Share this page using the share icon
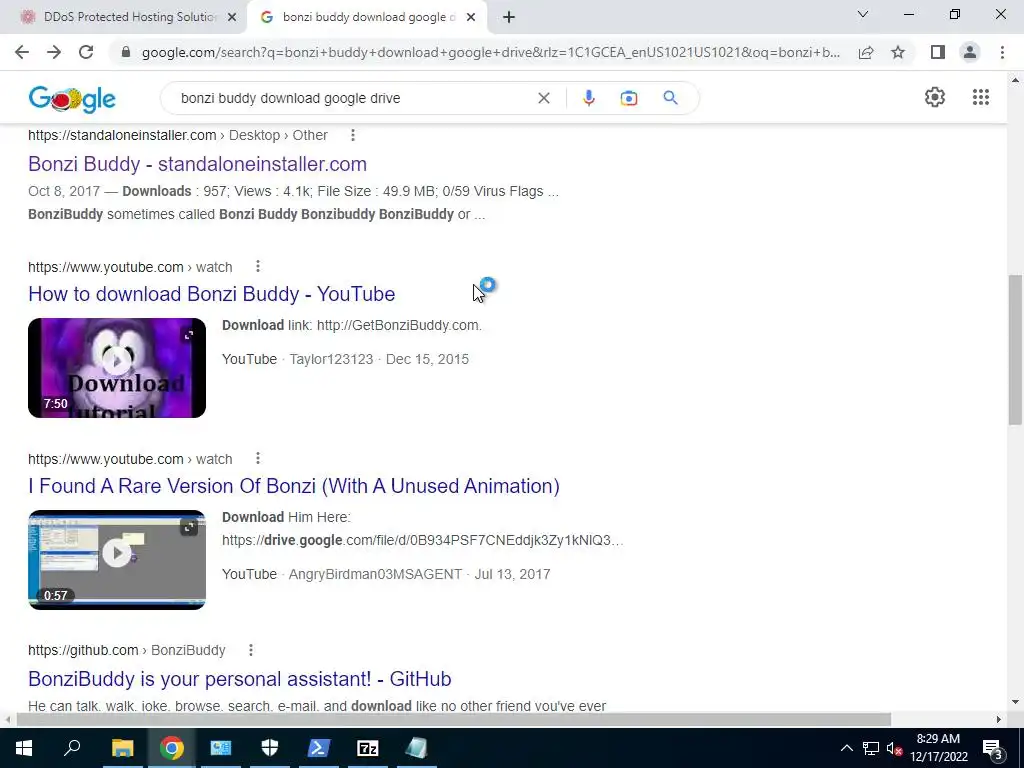 (x=866, y=52)
